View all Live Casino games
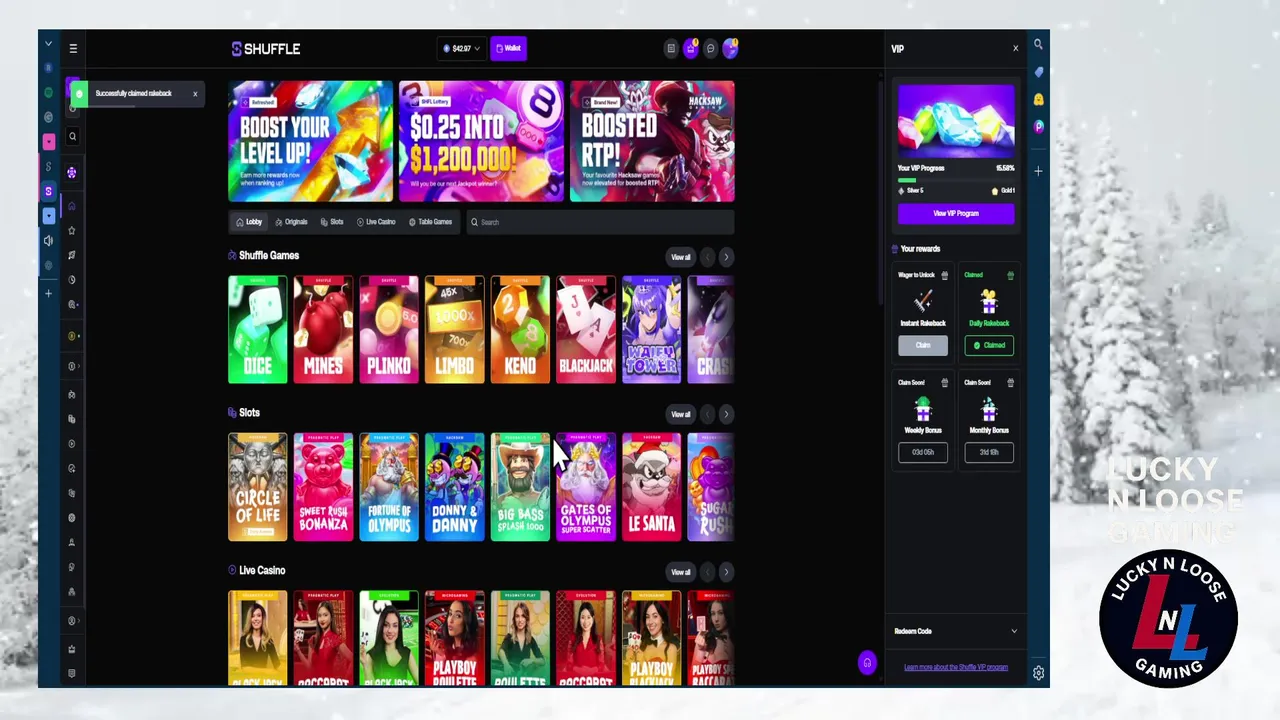The width and height of the screenshot is (1280, 720). pos(681,572)
